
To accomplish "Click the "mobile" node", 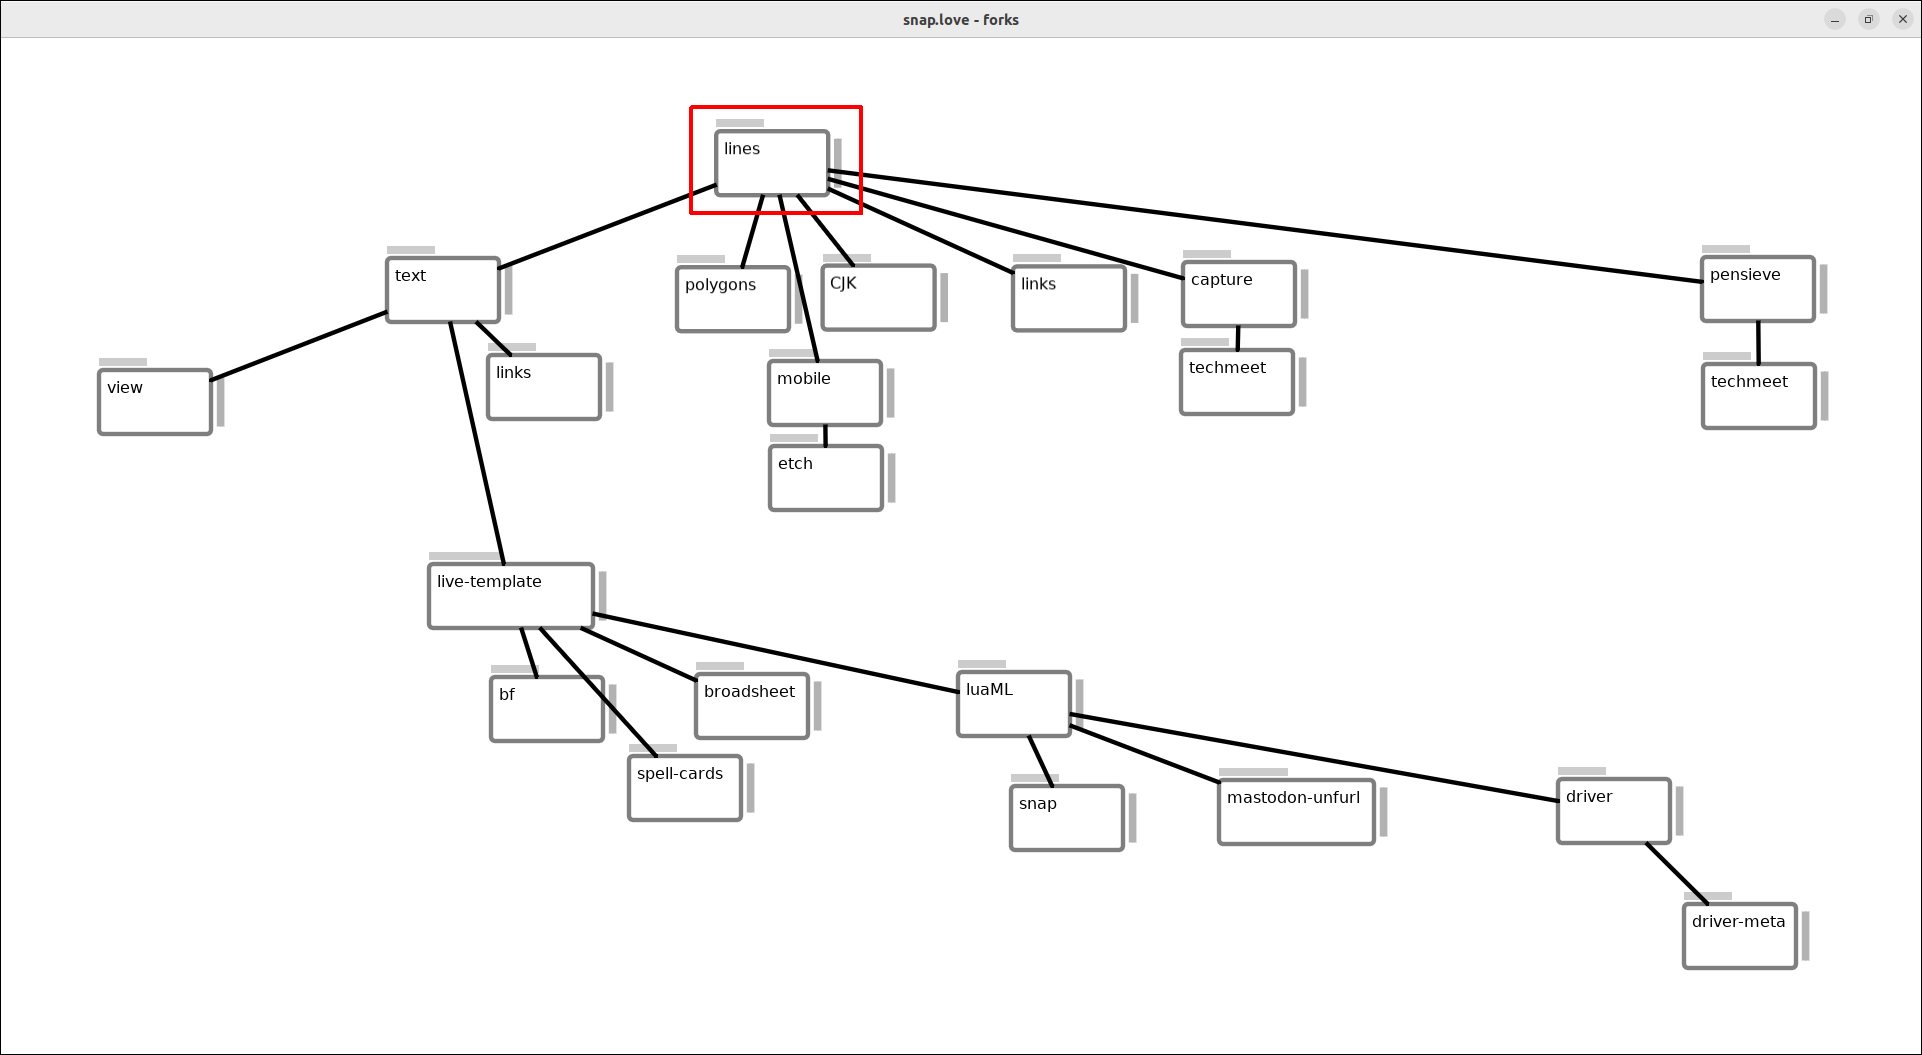I will (x=824, y=393).
